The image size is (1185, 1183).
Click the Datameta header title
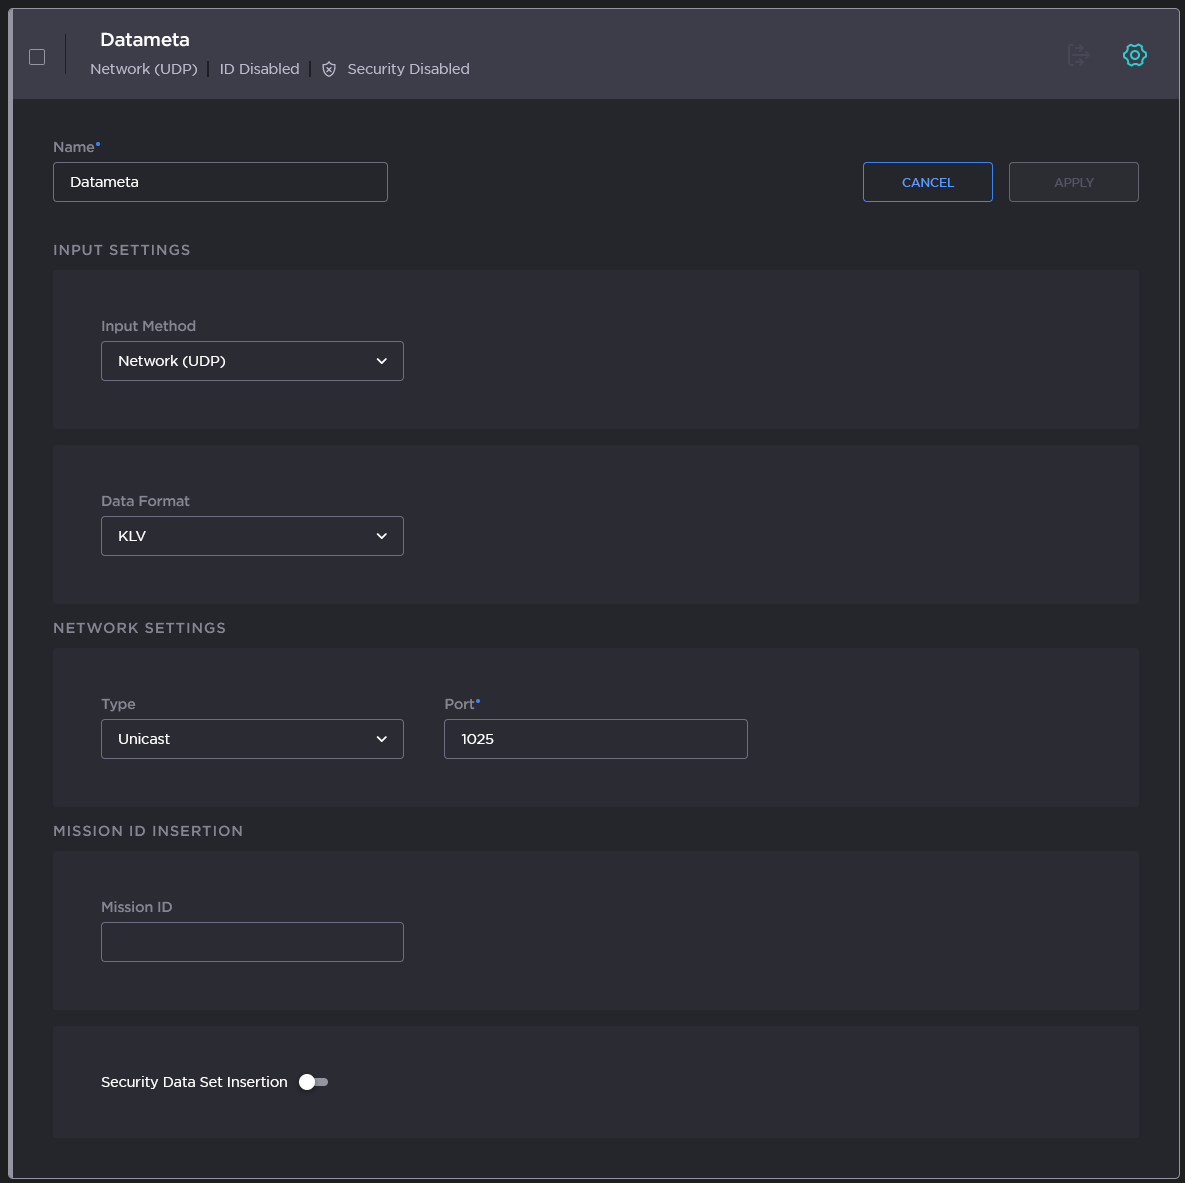(x=145, y=40)
